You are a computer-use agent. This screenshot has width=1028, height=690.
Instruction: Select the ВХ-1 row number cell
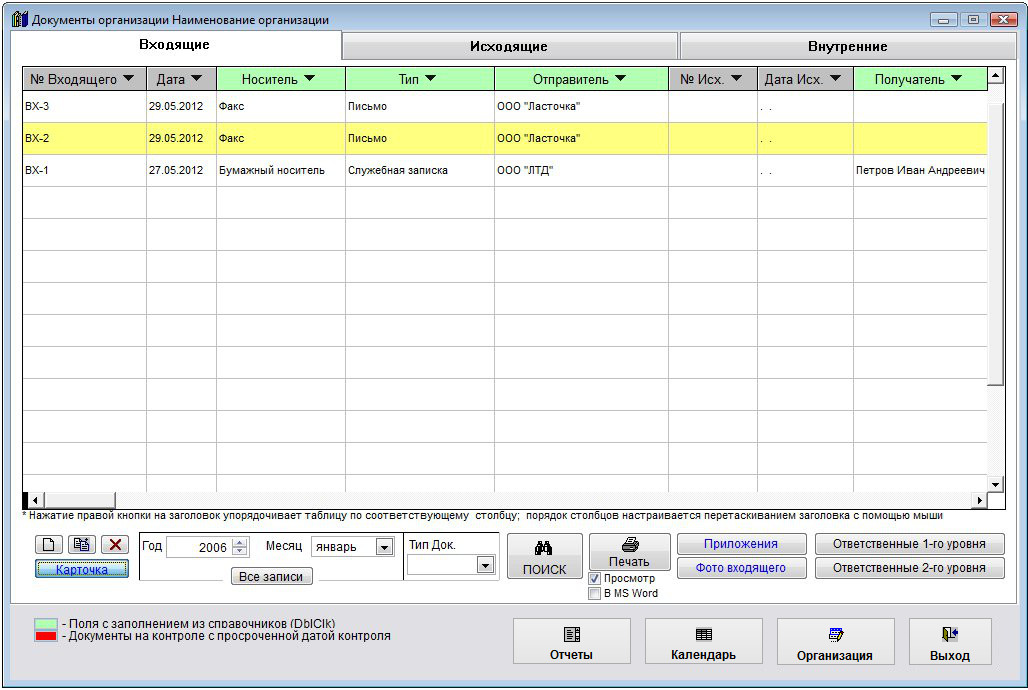tap(85, 171)
